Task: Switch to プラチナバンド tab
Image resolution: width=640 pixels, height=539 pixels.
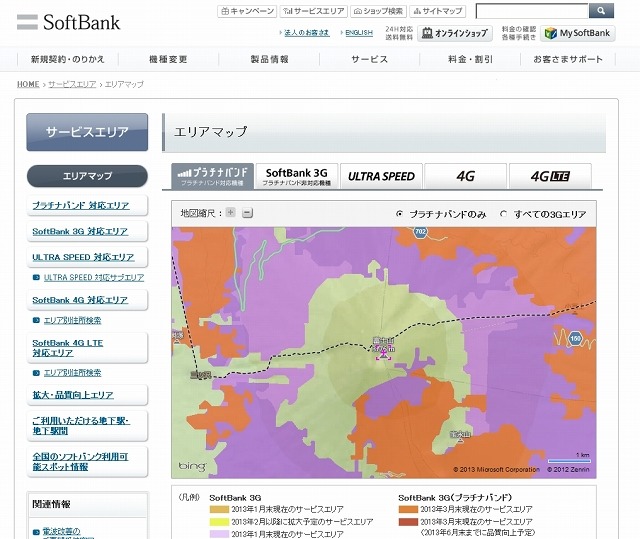Action: pos(212,176)
